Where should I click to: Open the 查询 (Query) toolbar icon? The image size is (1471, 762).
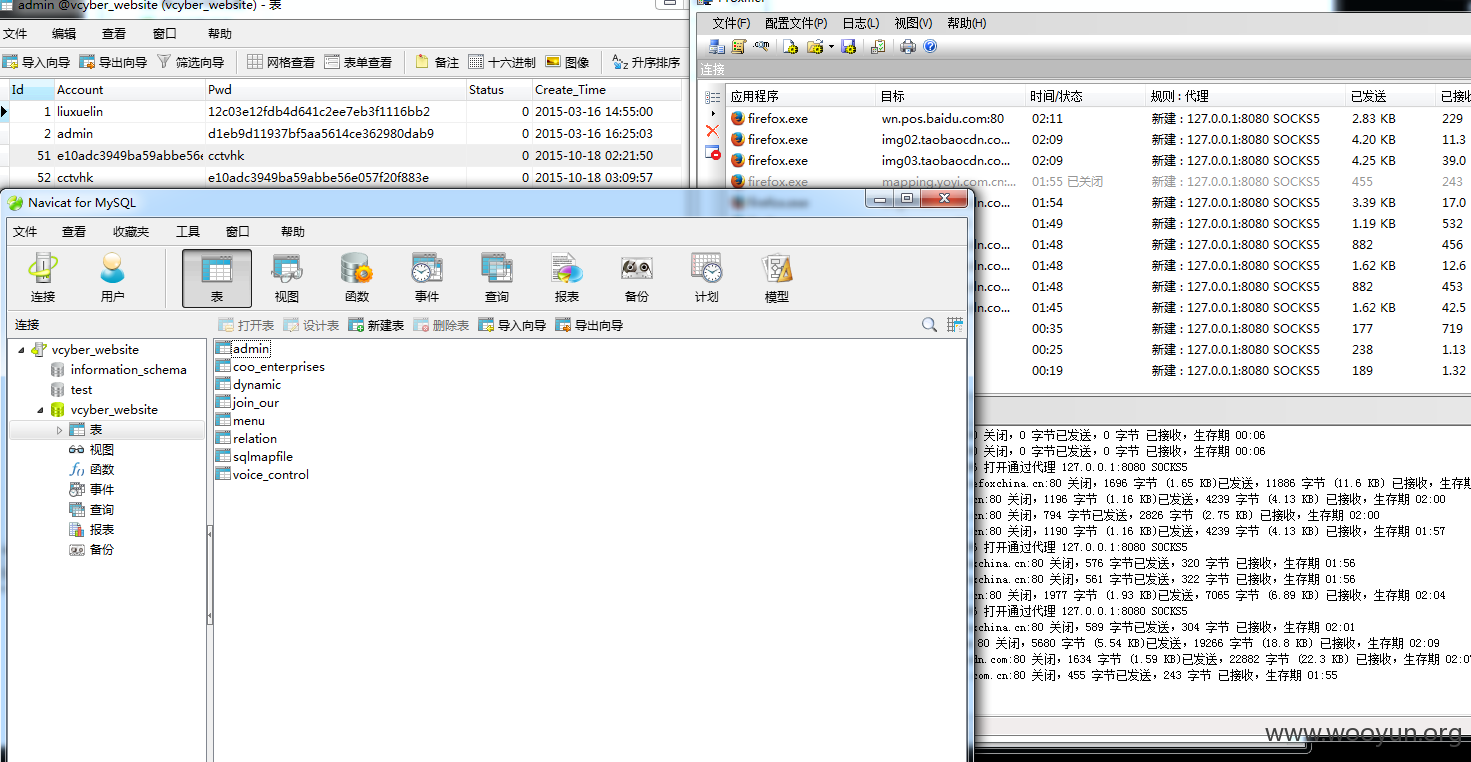(x=497, y=277)
